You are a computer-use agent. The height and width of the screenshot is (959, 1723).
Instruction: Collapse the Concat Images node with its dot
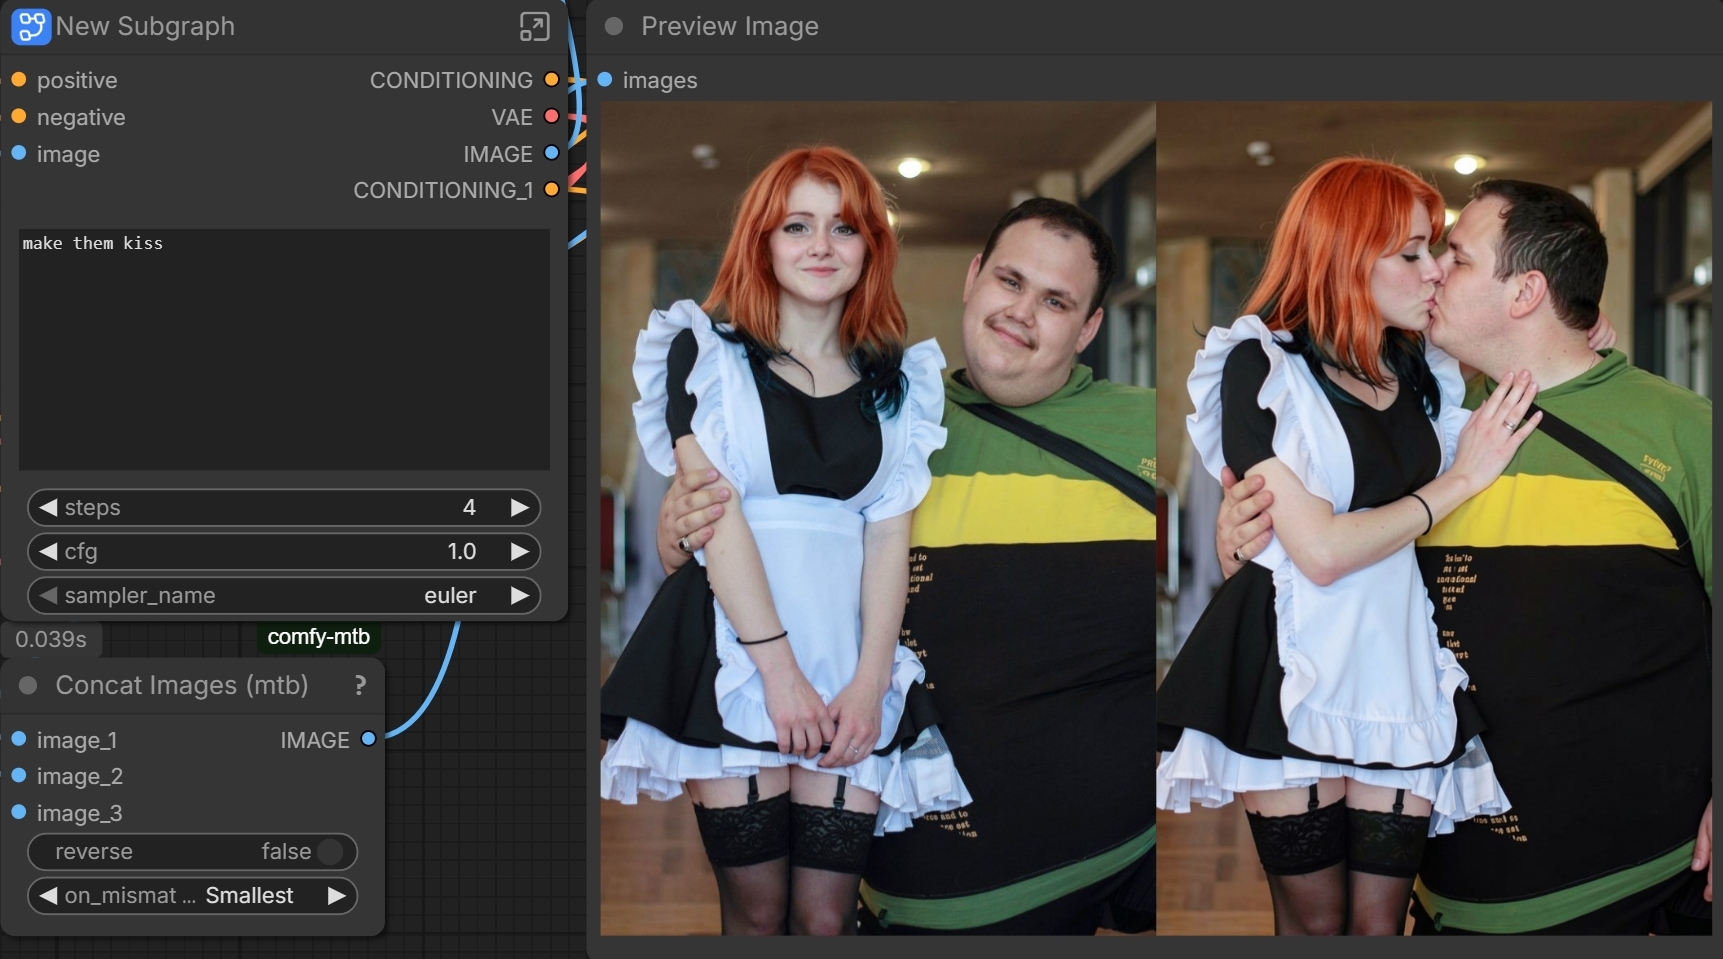tap(28, 685)
